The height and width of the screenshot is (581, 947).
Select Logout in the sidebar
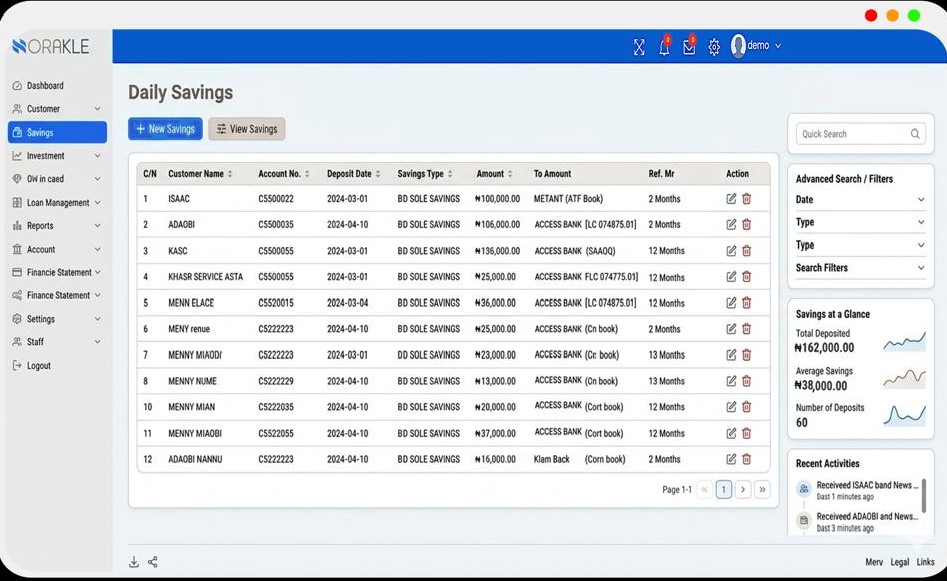[39, 366]
